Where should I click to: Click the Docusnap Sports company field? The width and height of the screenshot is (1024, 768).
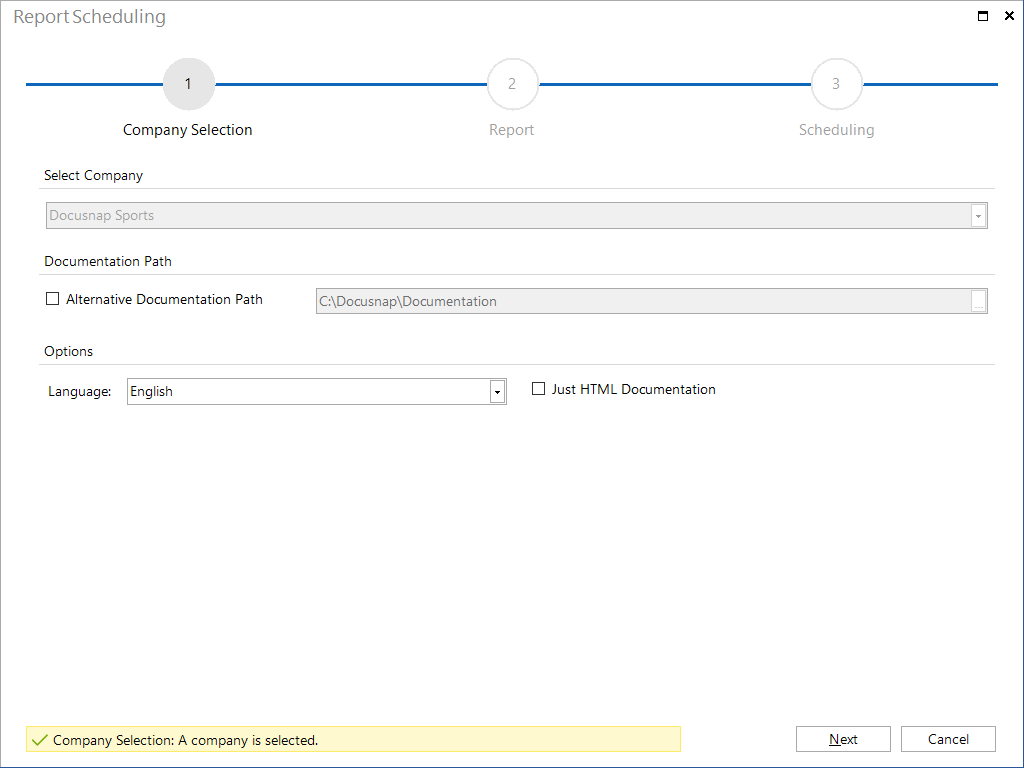(x=517, y=216)
